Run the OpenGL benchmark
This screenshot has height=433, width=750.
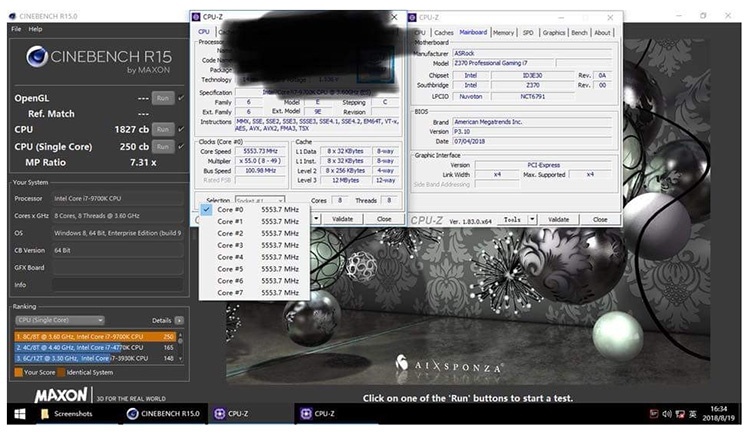(x=163, y=98)
